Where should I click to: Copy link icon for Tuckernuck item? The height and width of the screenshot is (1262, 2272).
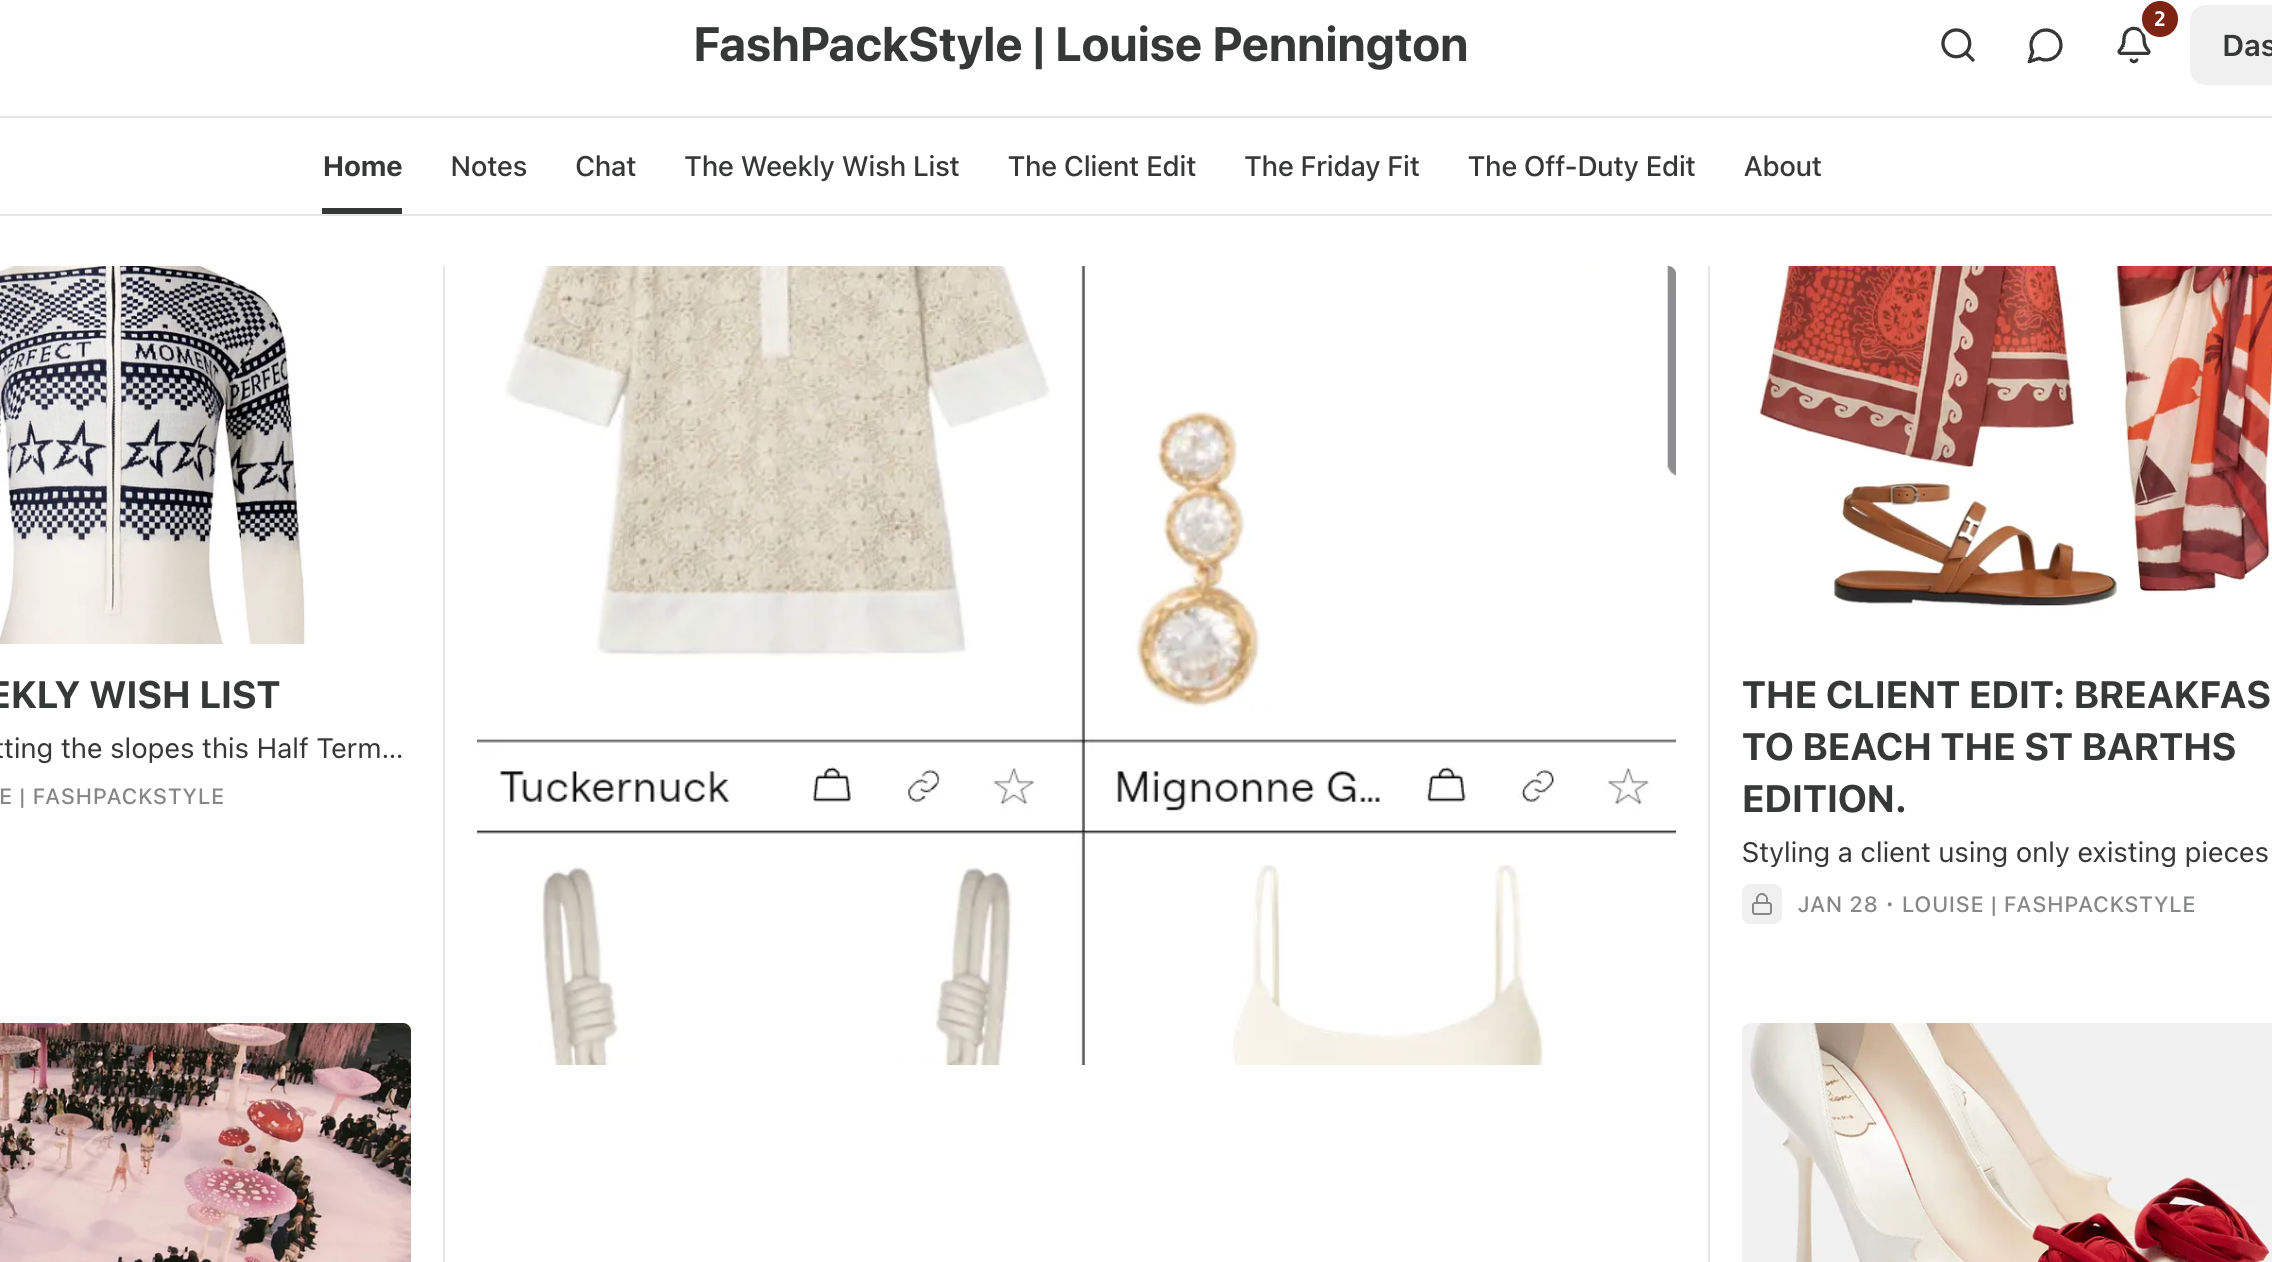(x=923, y=786)
